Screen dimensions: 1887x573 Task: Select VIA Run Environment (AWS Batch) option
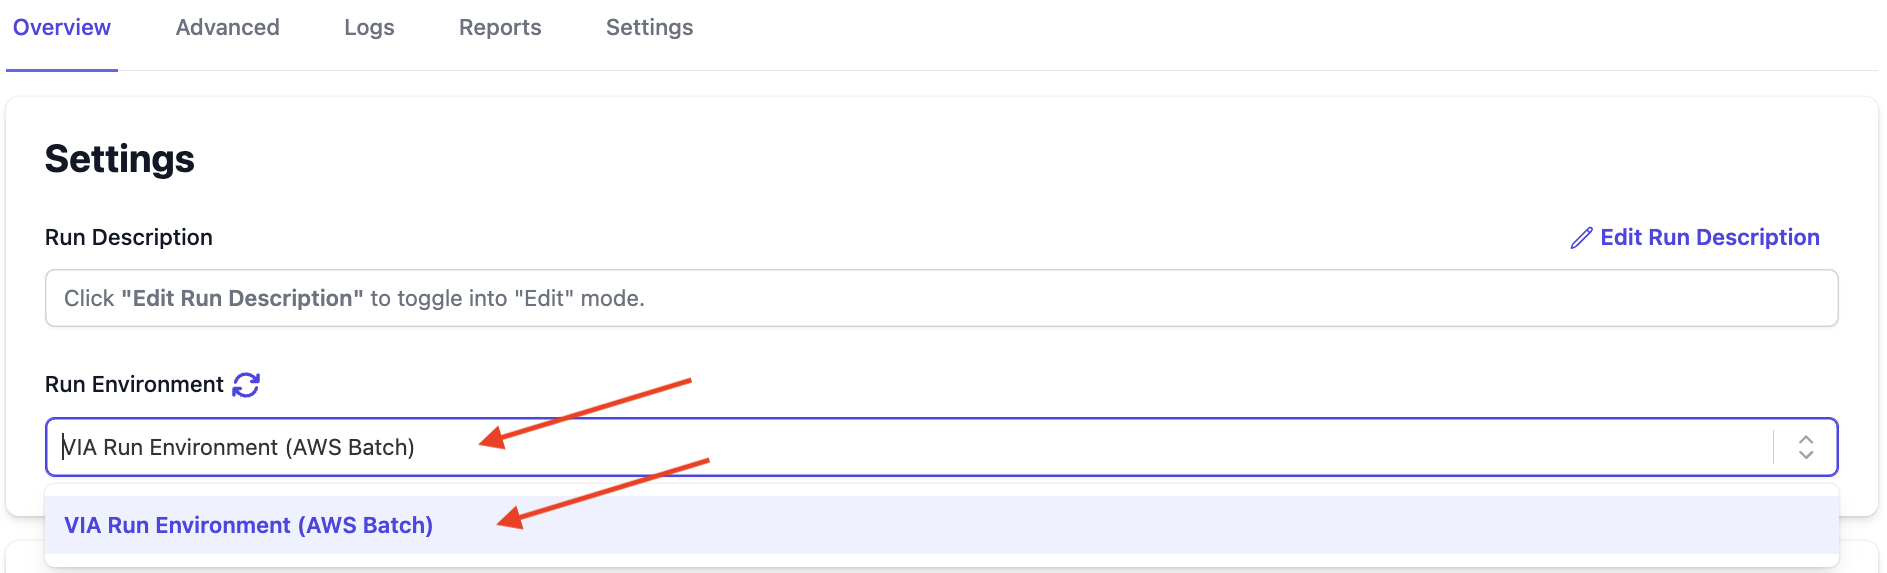(249, 526)
